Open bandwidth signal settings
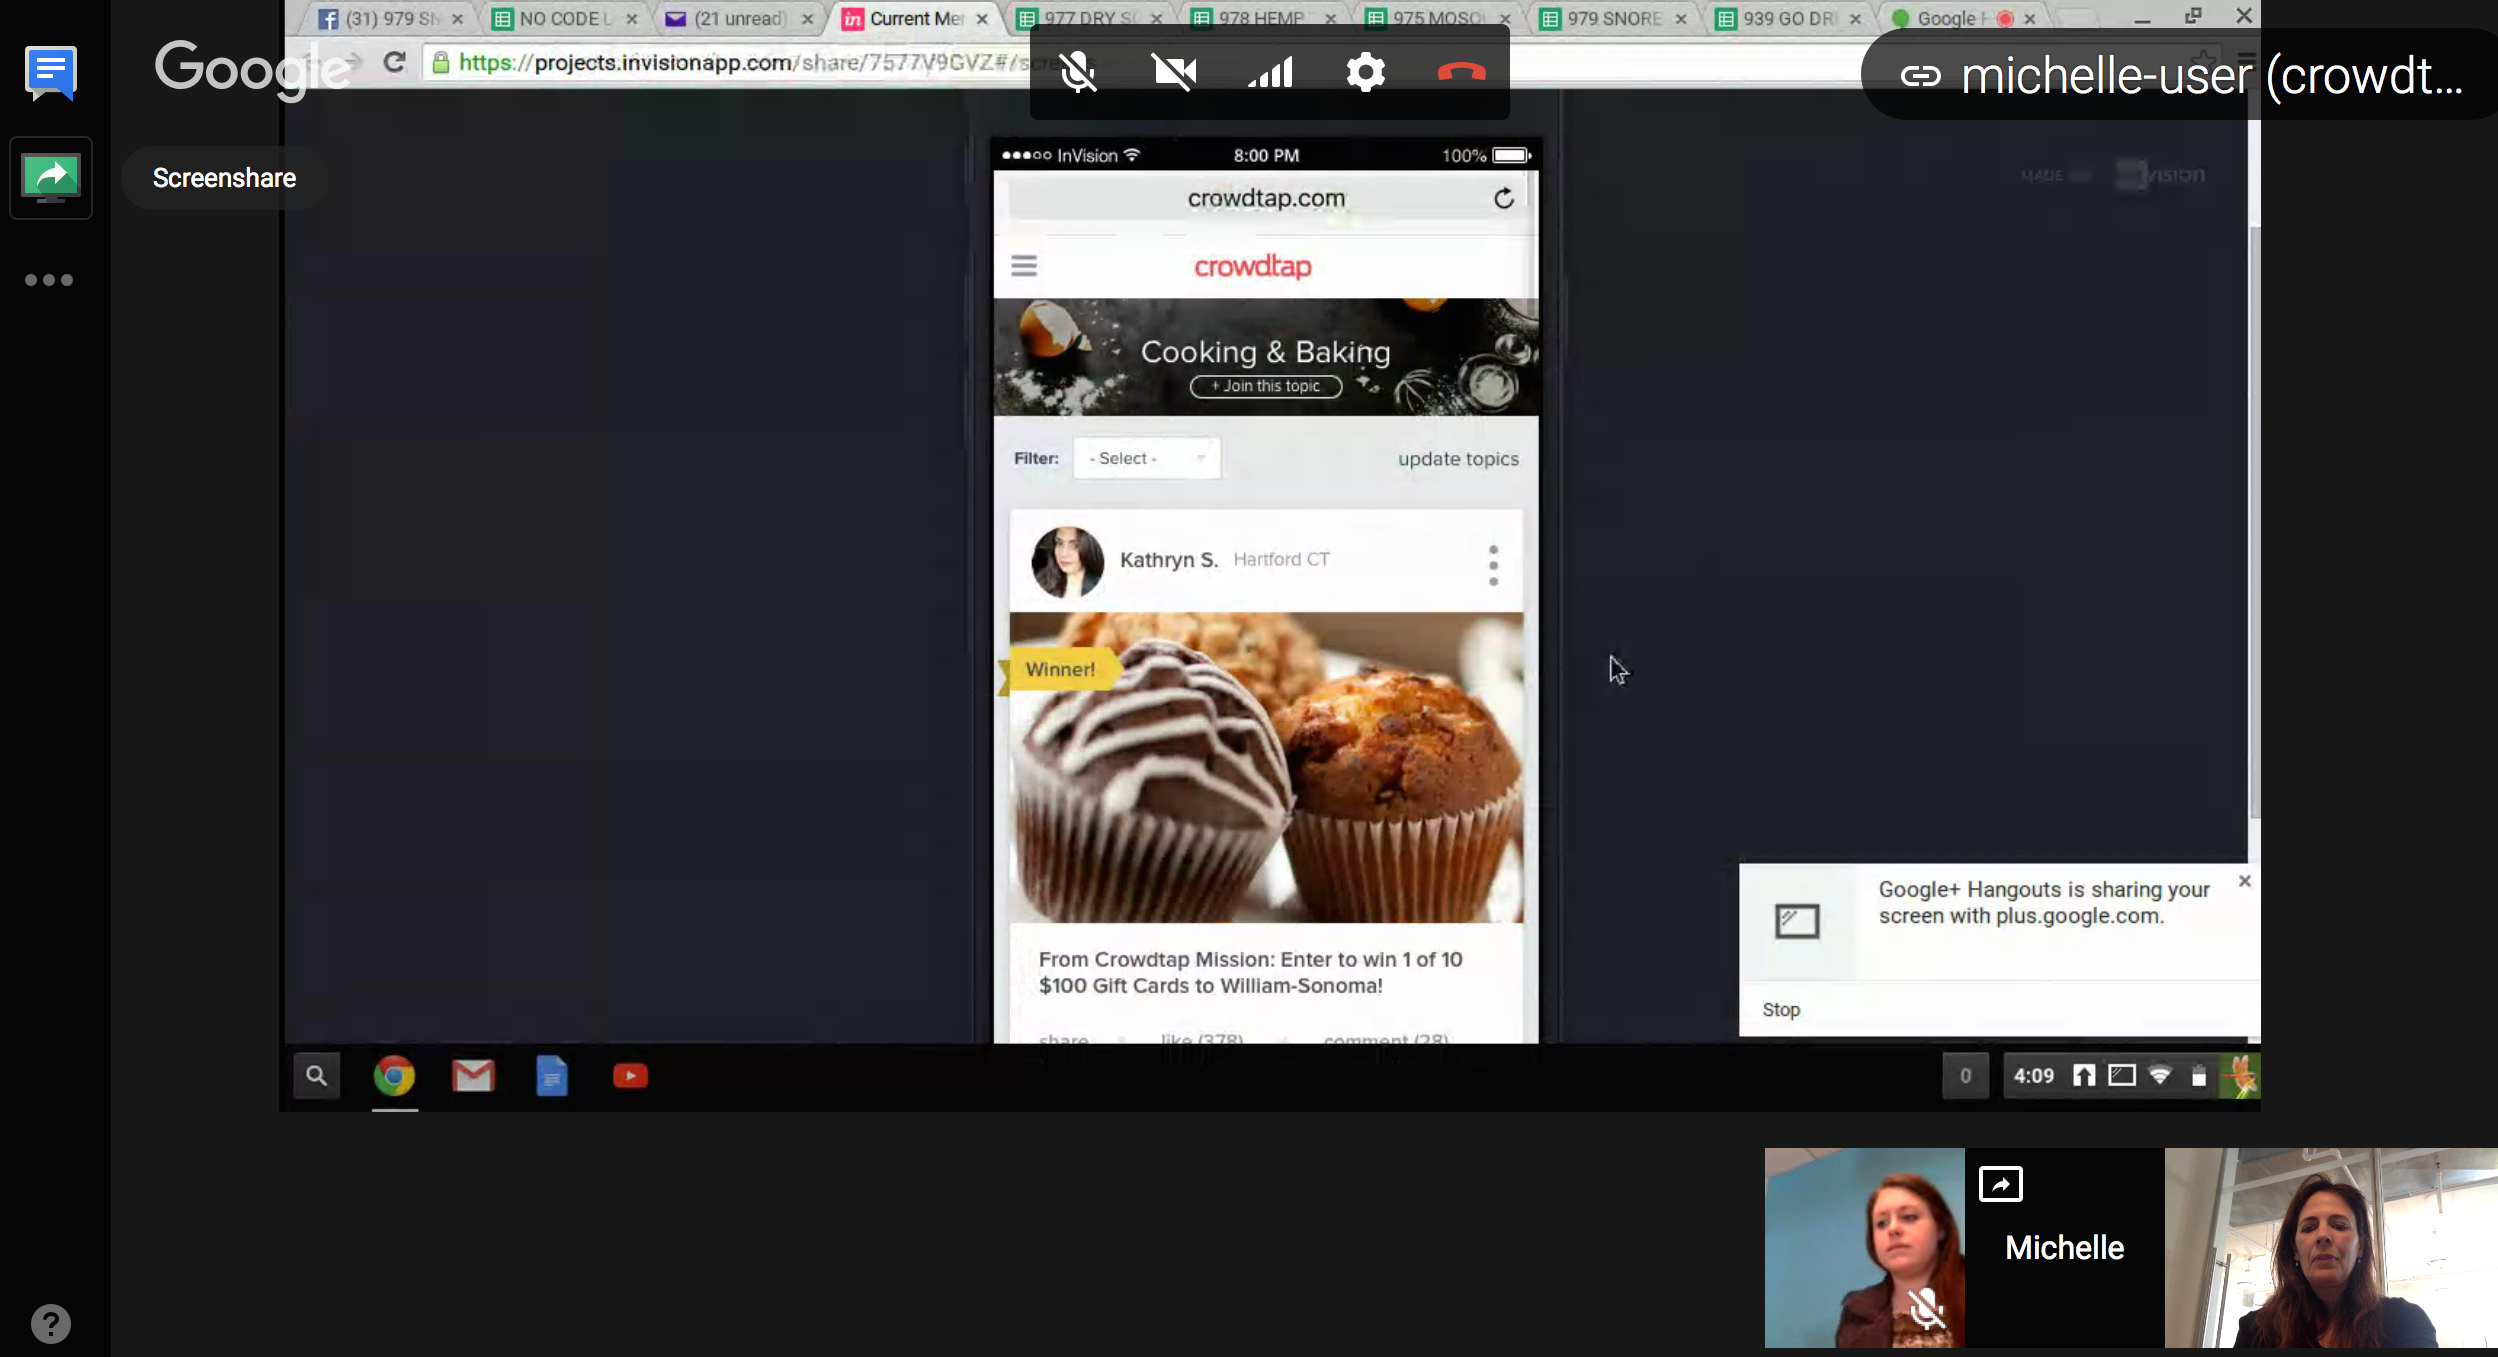Viewport: 2498px width, 1357px height. coord(1270,72)
